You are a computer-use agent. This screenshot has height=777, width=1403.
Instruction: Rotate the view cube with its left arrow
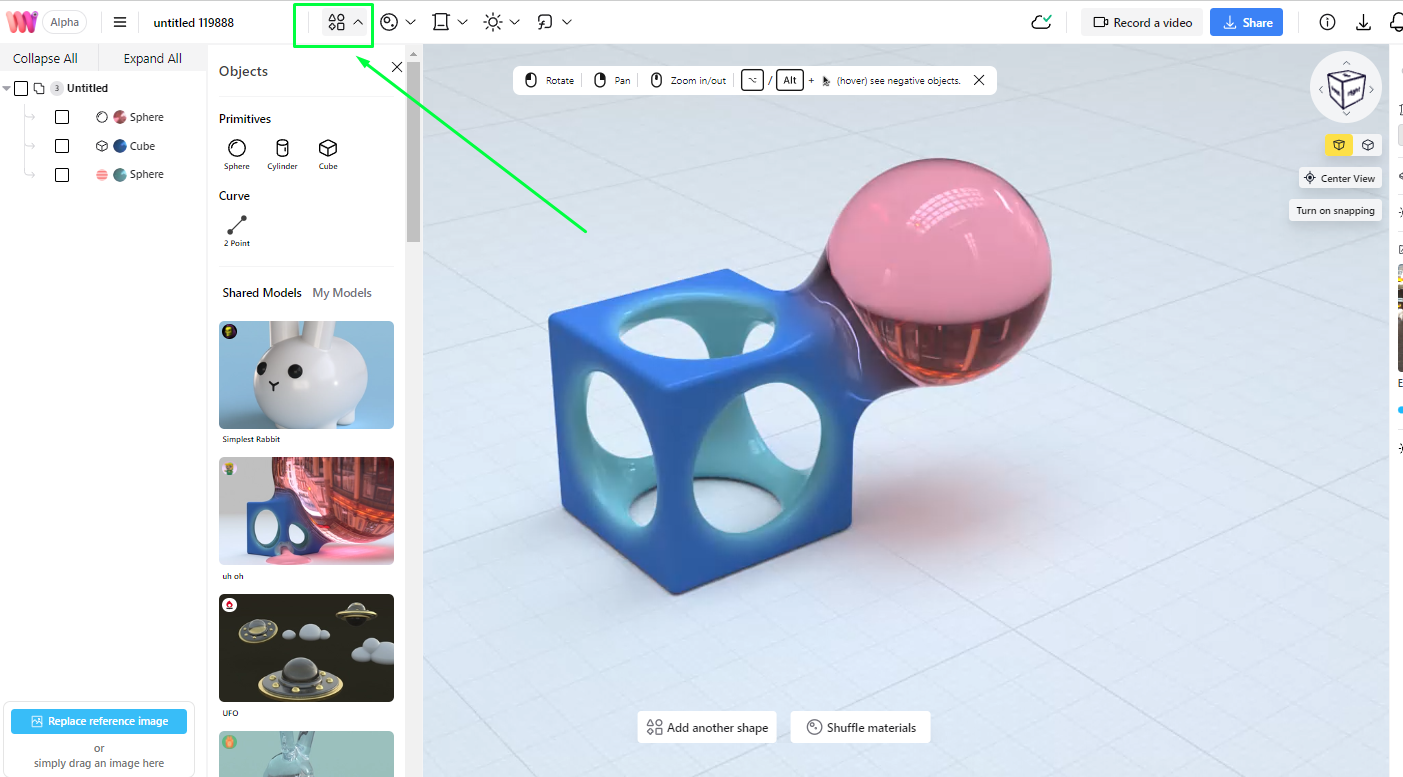1320,89
